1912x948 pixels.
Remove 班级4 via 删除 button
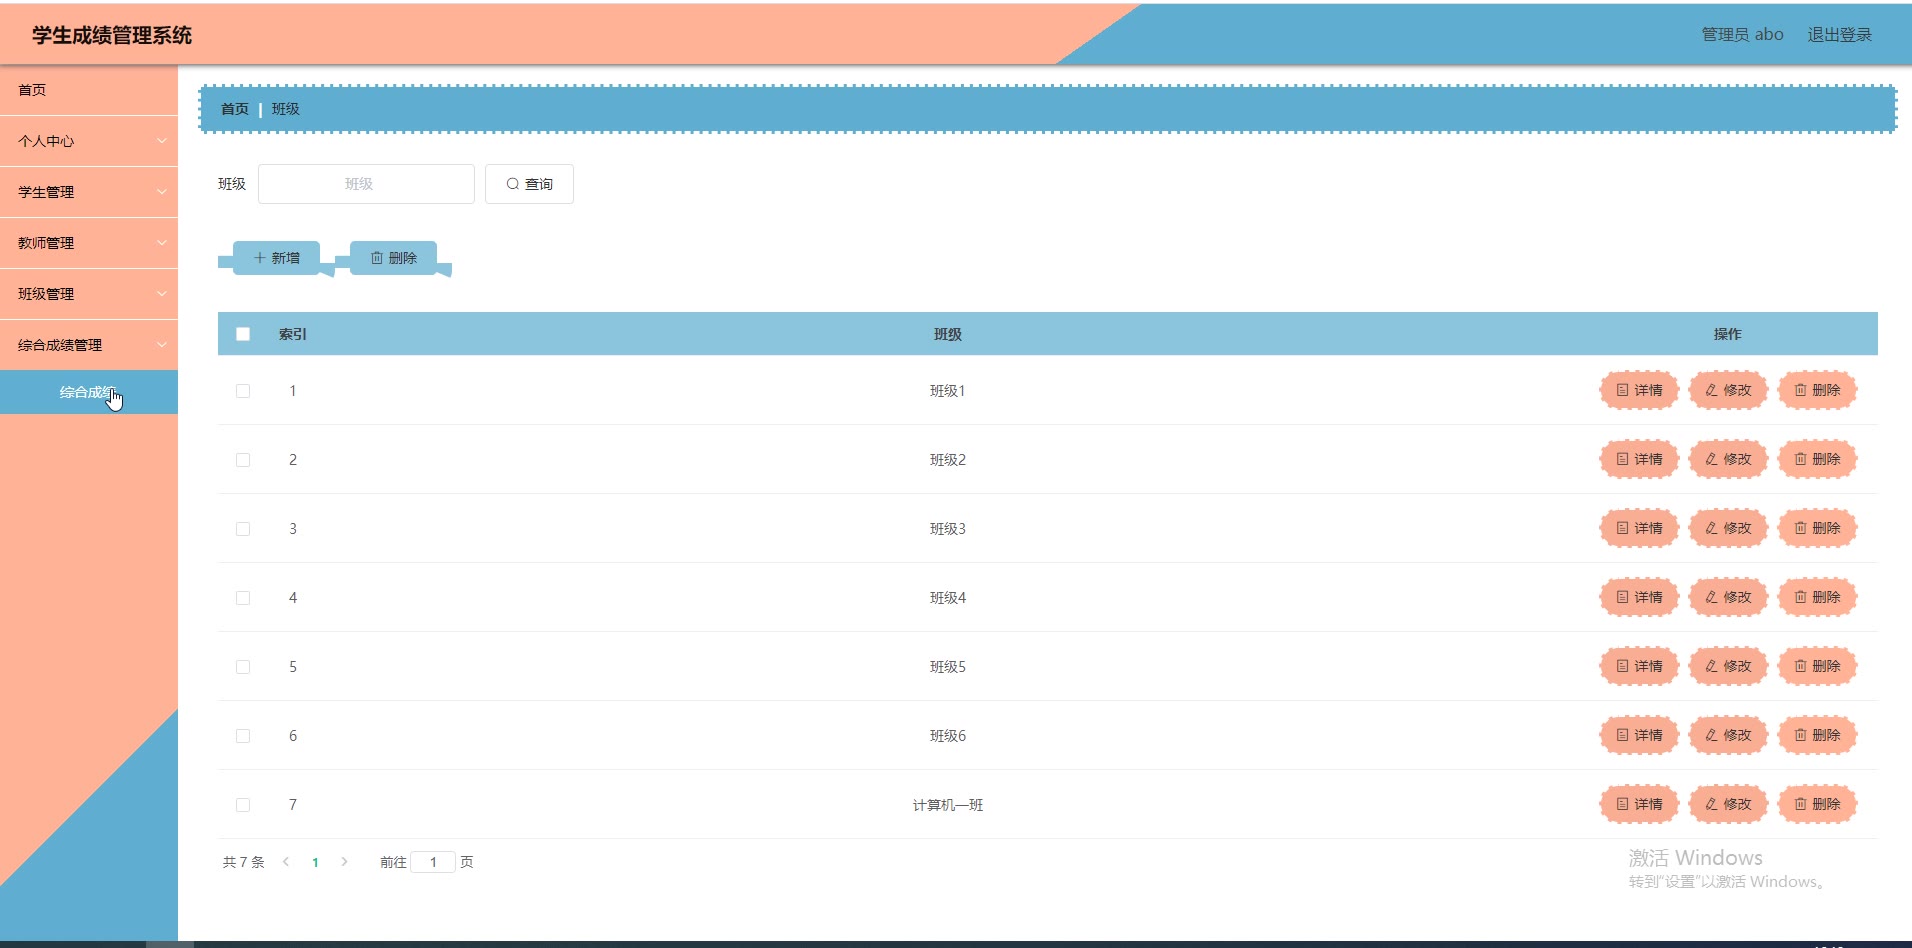pos(1817,597)
